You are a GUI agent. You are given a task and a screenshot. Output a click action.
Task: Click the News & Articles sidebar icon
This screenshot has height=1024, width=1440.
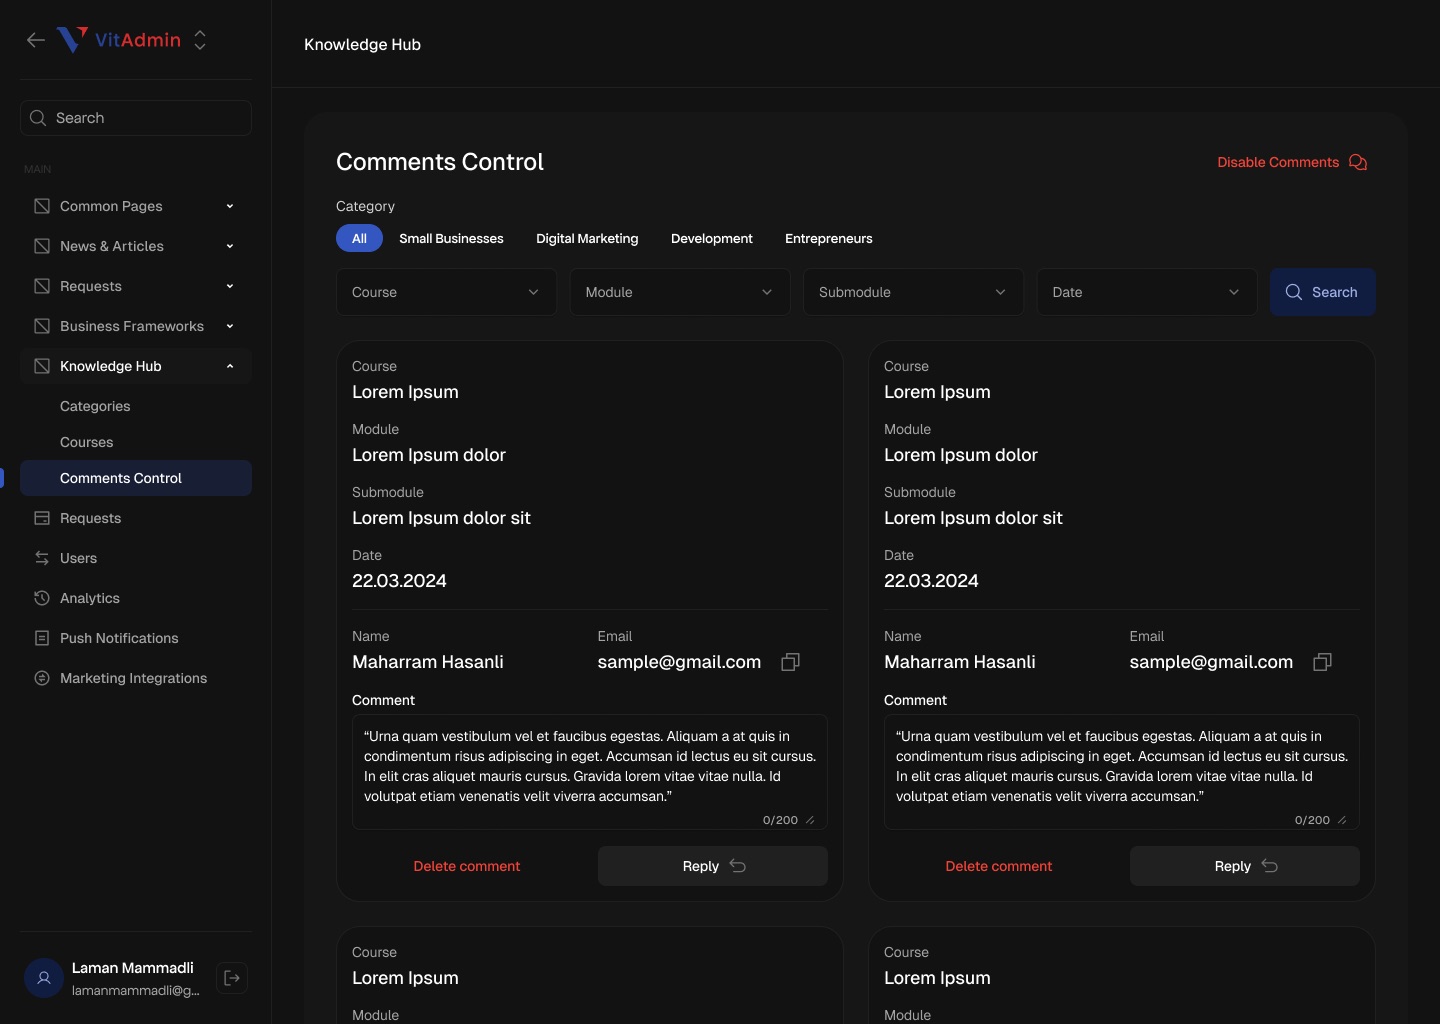42,246
